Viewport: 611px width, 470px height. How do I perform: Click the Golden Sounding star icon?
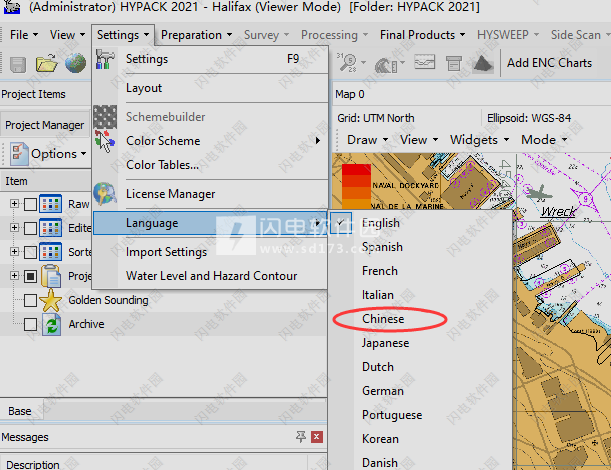coord(51,300)
